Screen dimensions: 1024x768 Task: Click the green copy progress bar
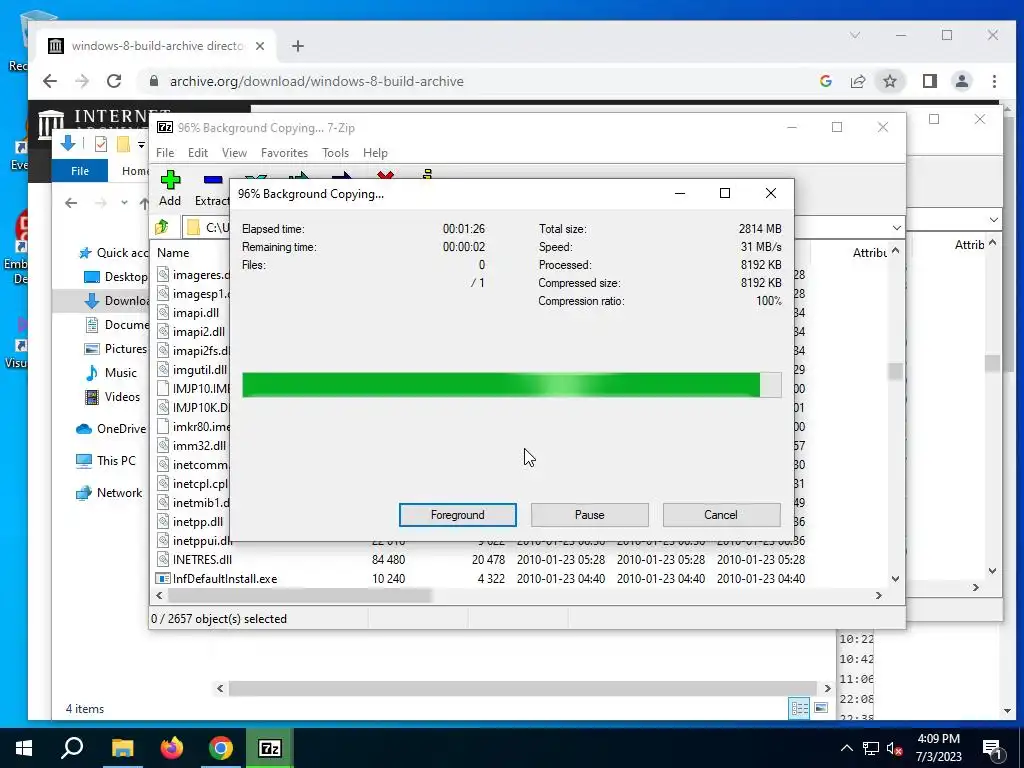[511, 385]
